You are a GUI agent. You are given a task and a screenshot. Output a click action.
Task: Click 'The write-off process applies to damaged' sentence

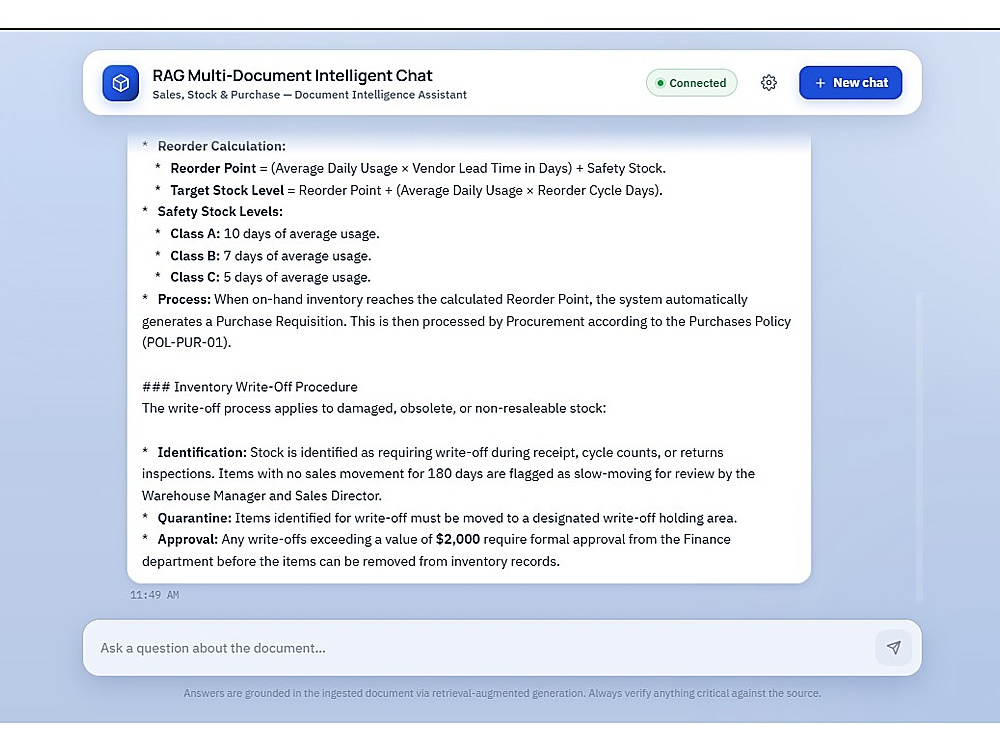coord(374,408)
